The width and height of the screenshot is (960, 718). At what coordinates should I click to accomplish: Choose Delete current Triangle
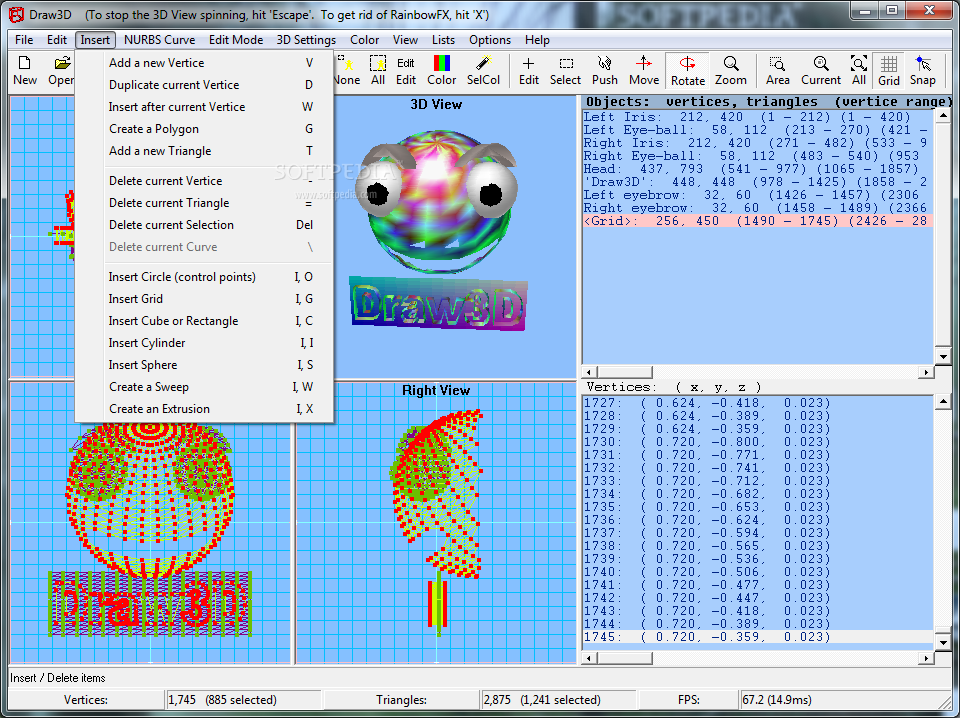[x=204, y=203]
